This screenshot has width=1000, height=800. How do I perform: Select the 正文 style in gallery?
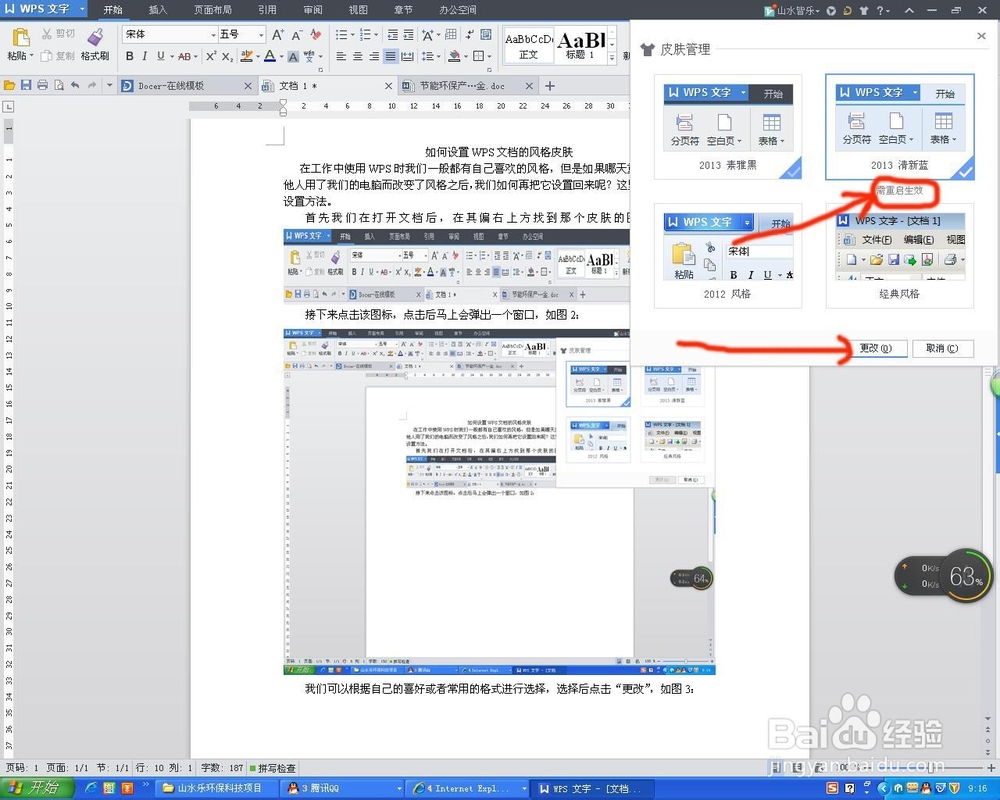[x=529, y=45]
